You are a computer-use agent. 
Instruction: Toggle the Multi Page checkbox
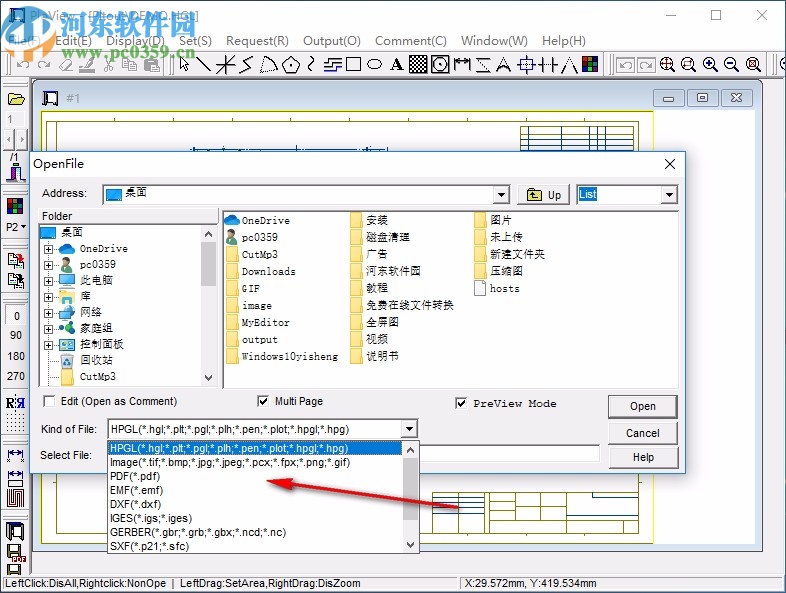(263, 401)
